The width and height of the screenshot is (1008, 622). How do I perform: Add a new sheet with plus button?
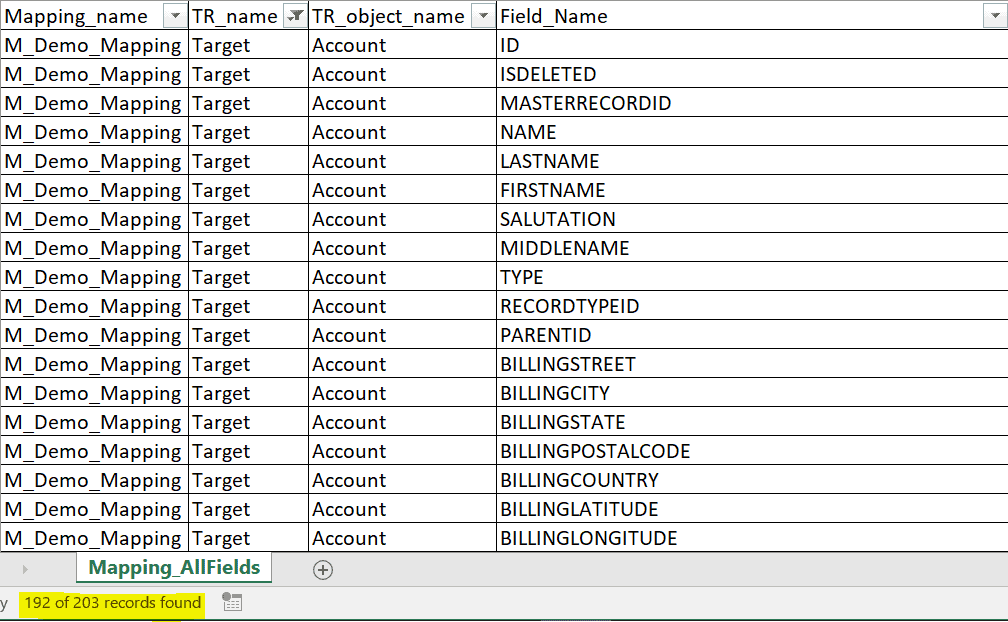(323, 570)
